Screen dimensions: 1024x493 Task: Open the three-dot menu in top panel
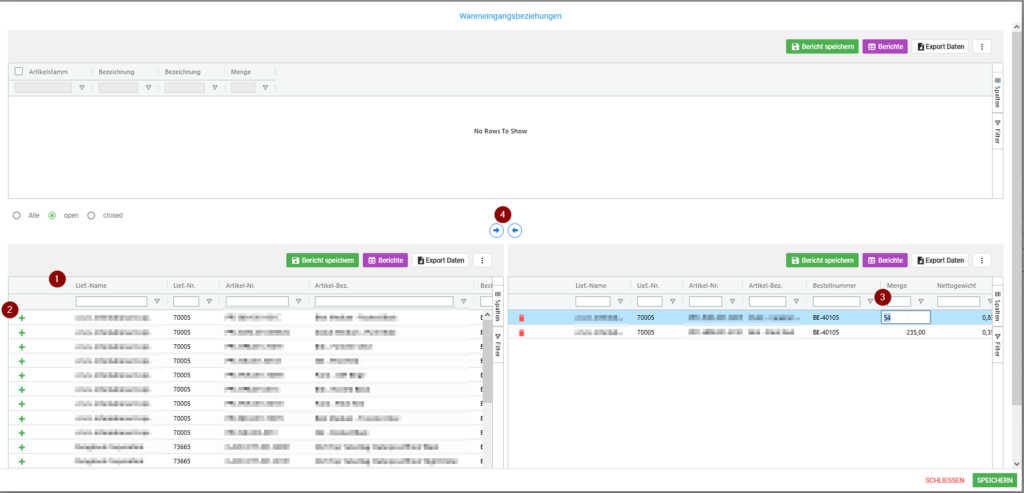coord(982,47)
